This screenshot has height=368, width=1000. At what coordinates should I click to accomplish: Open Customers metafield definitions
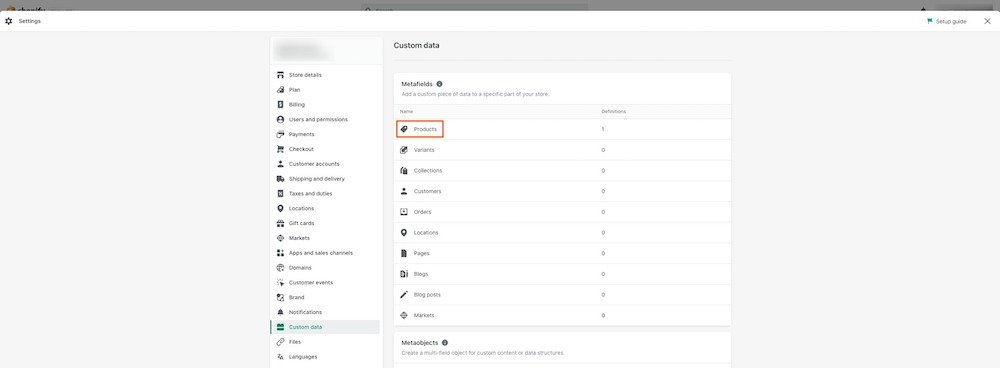(562, 191)
